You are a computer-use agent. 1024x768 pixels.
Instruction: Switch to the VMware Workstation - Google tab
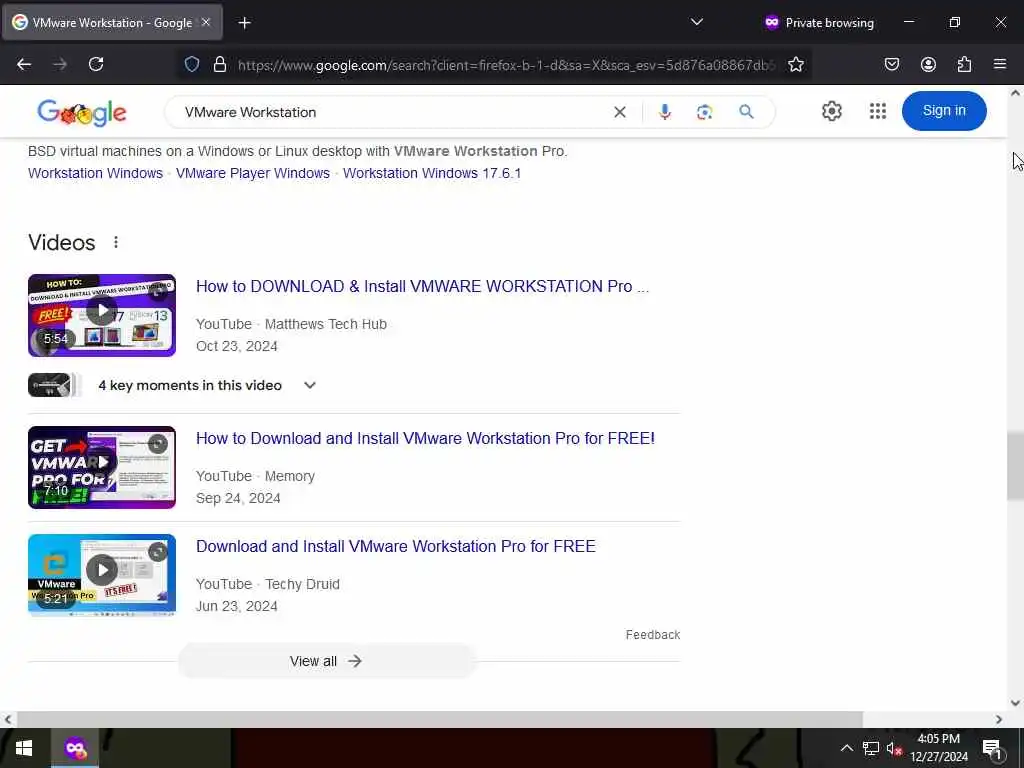(112, 22)
